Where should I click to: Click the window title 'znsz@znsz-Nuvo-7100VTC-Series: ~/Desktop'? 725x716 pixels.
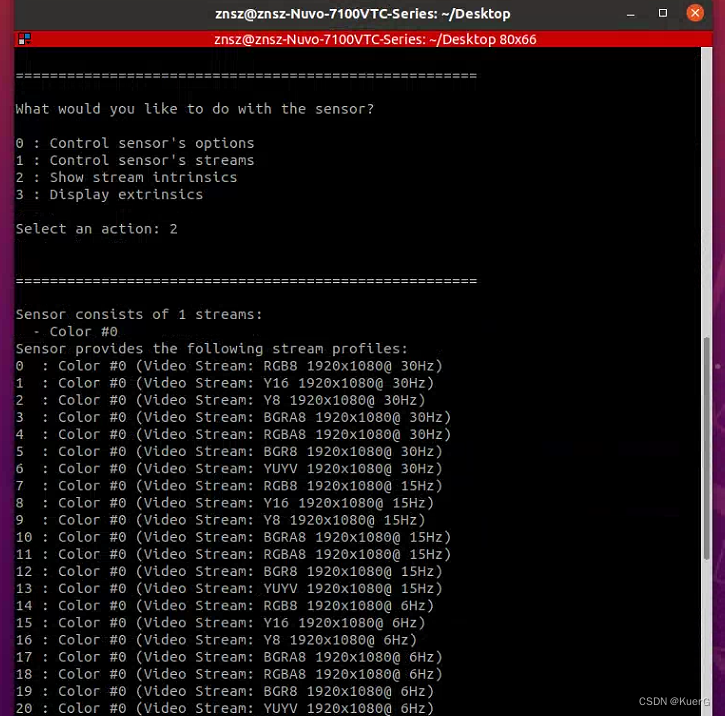tap(362, 14)
